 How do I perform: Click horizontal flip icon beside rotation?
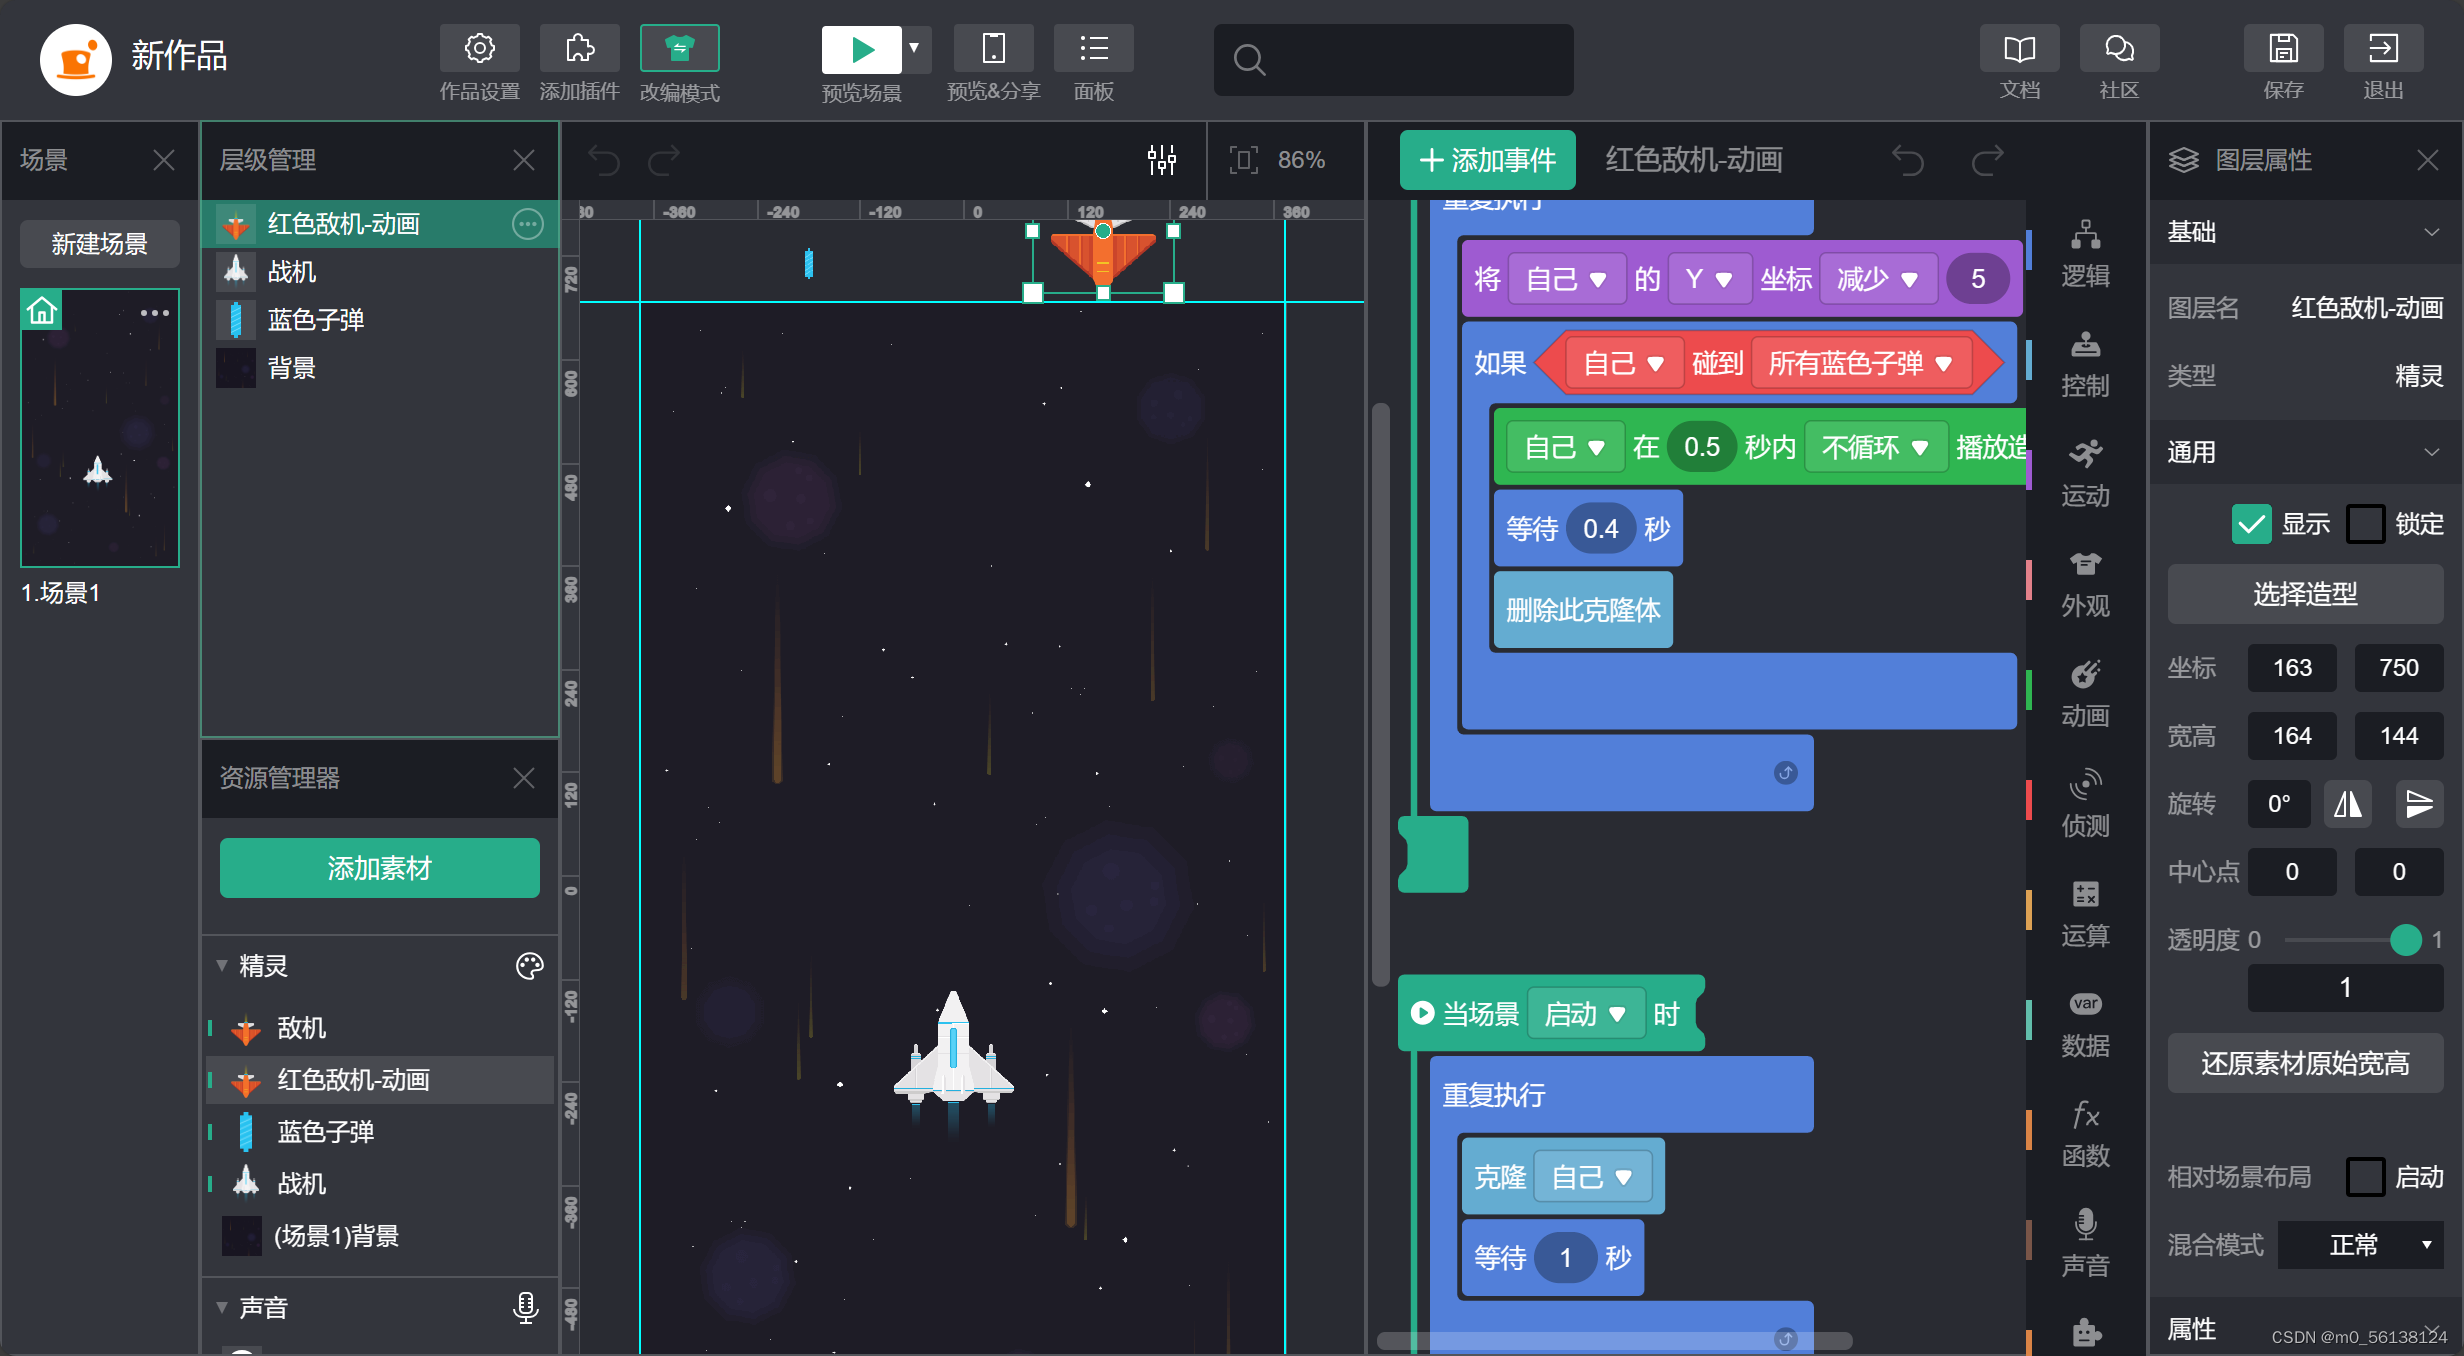click(x=2347, y=804)
